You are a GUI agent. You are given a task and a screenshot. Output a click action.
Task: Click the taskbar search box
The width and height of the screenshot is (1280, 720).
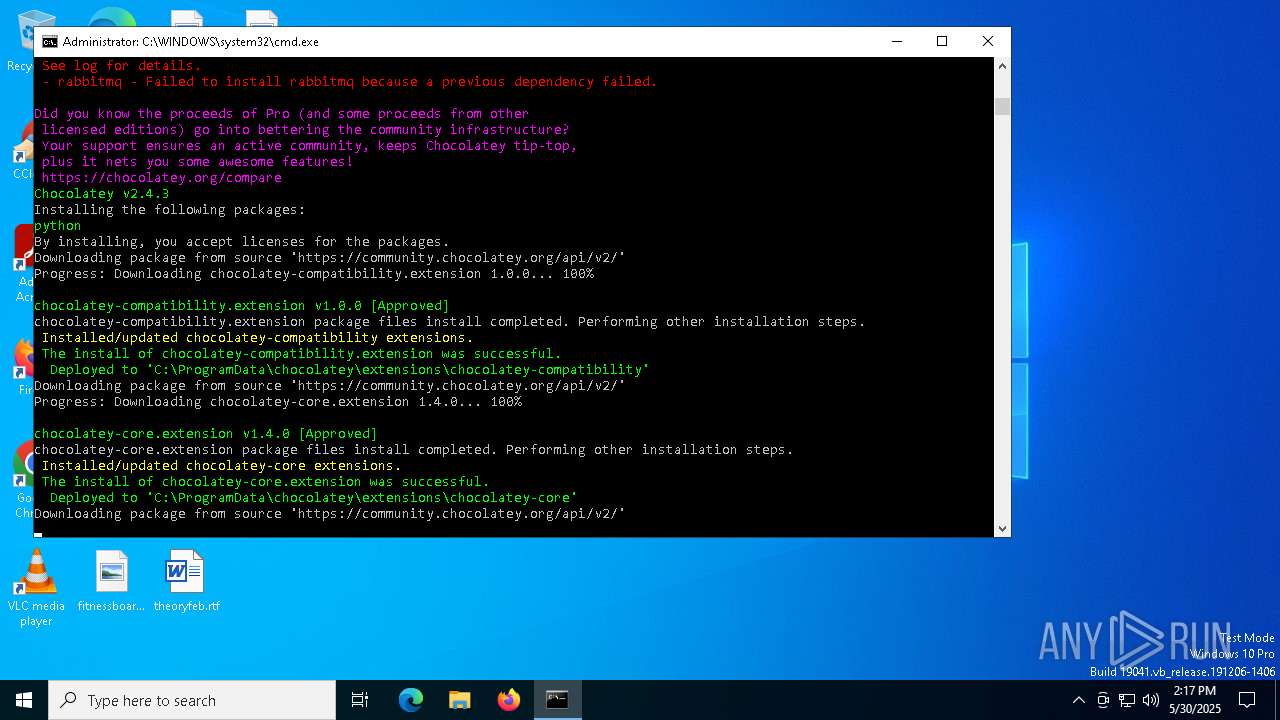pos(192,700)
